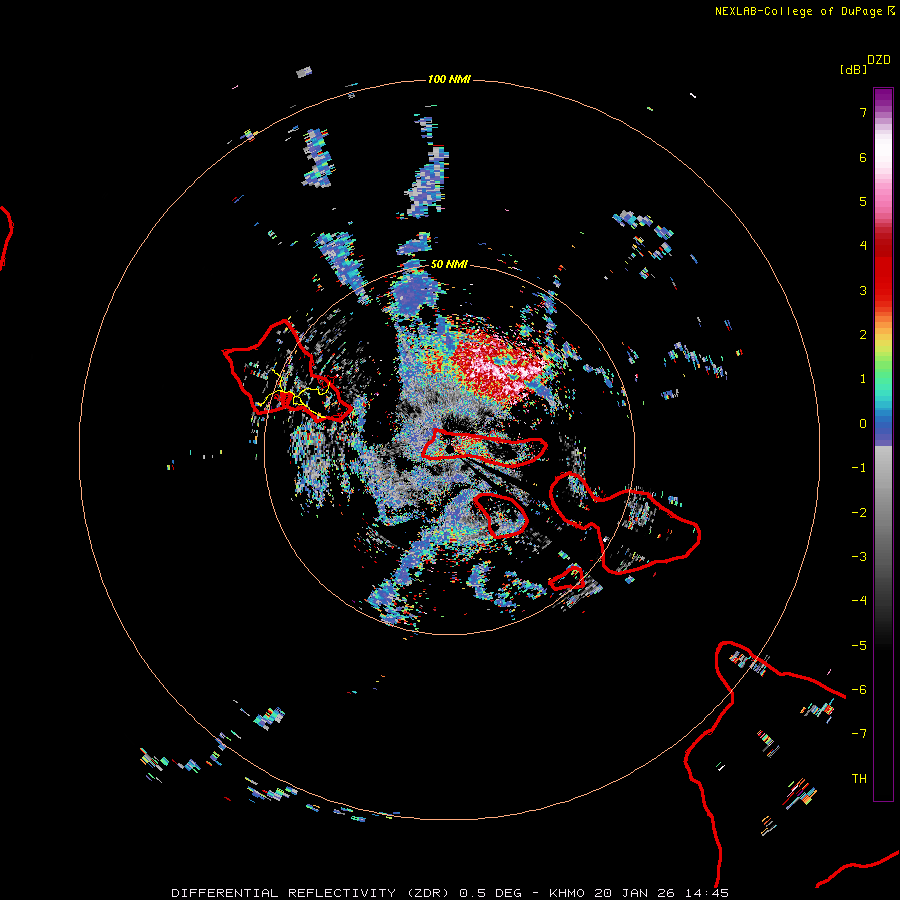The height and width of the screenshot is (900, 900).
Task: Click the 3 value on the color scale
Action: point(863,290)
